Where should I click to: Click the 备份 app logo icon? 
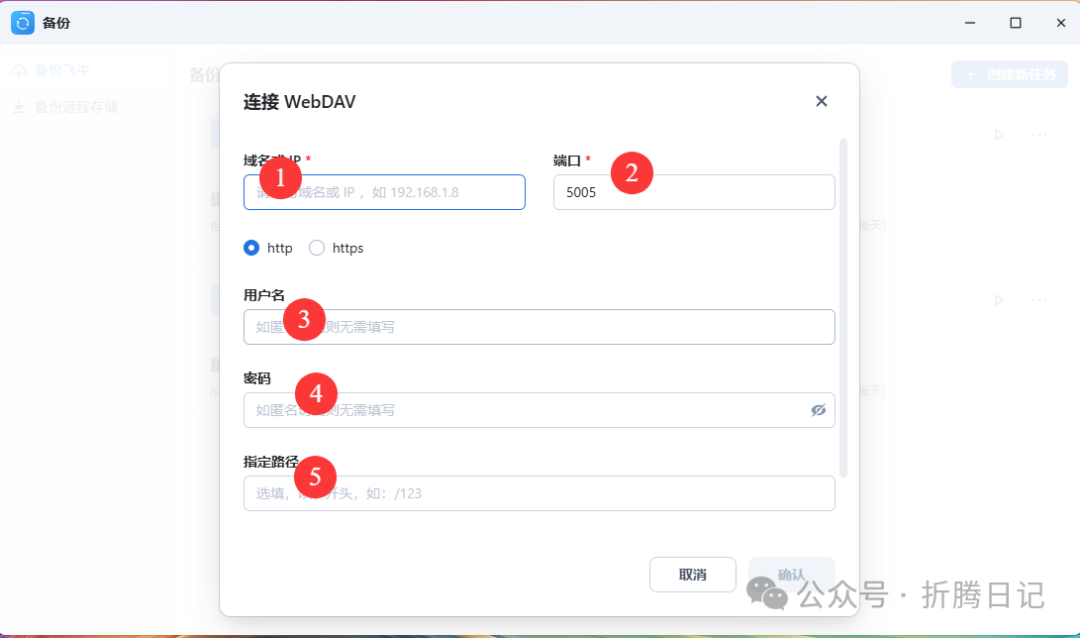point(23,23)
